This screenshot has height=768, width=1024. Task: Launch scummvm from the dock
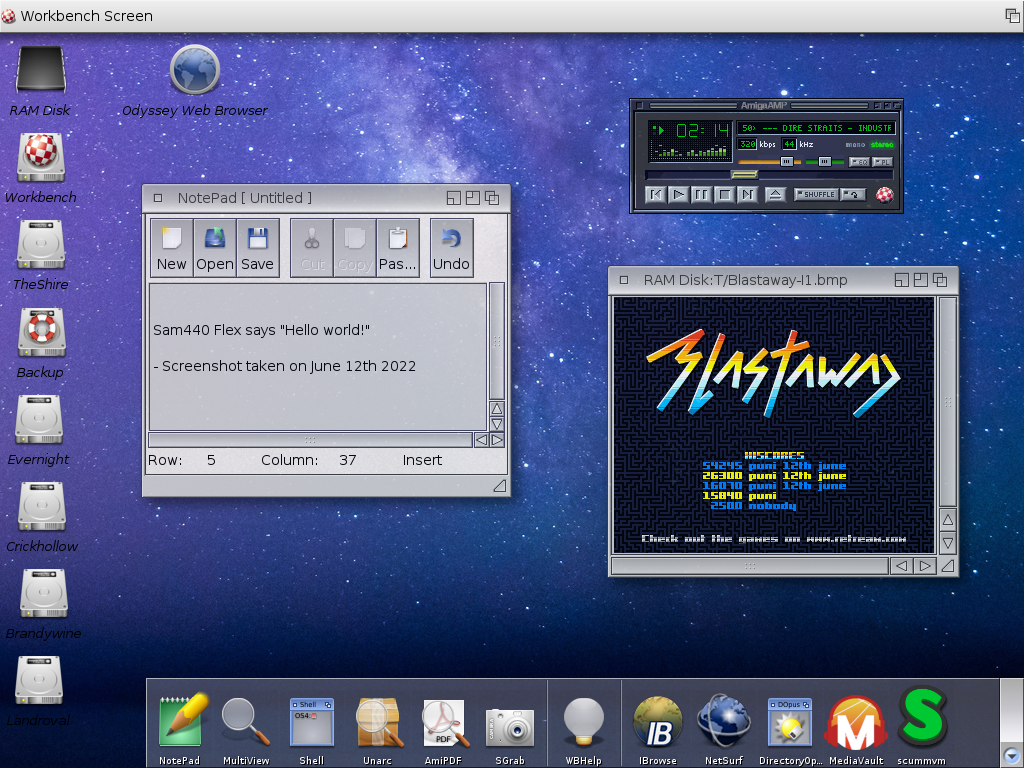[x=921, y=716]
